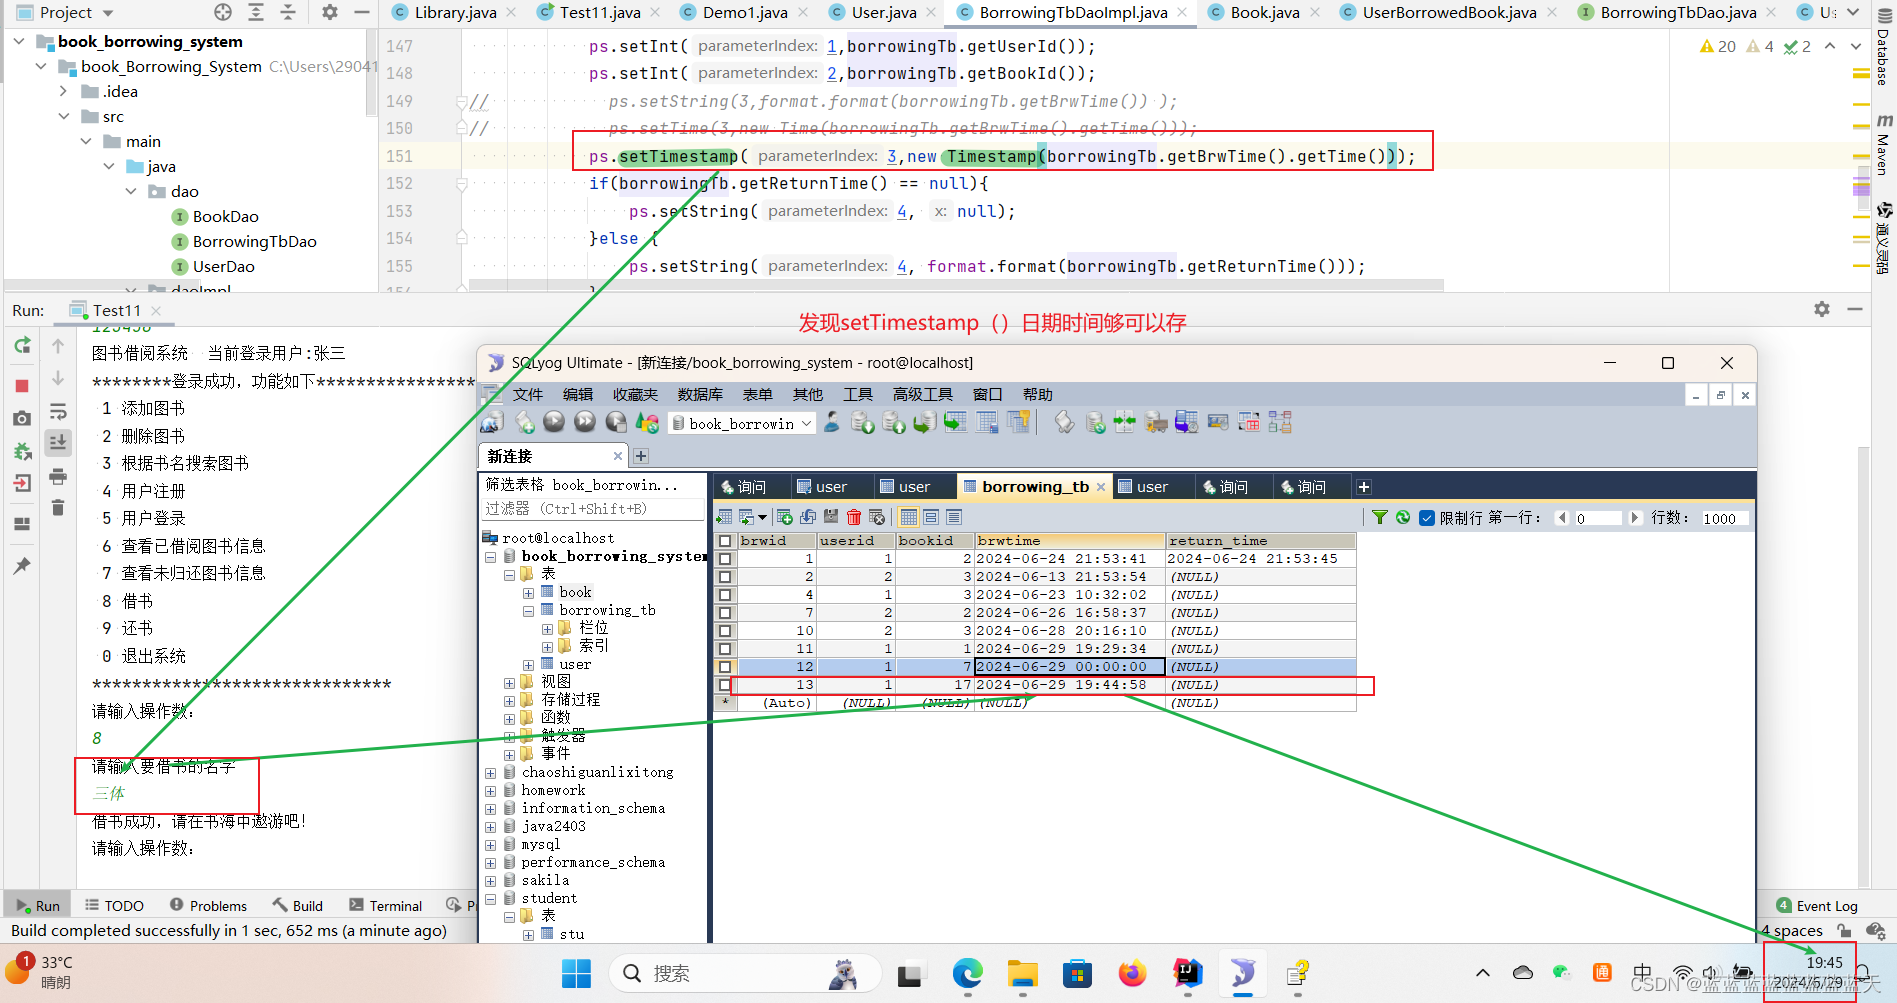The height and width of the screenshot is (1003, 1897).
Task: Tick checkbox for row with brwid 11
Action: click(725, 649)
